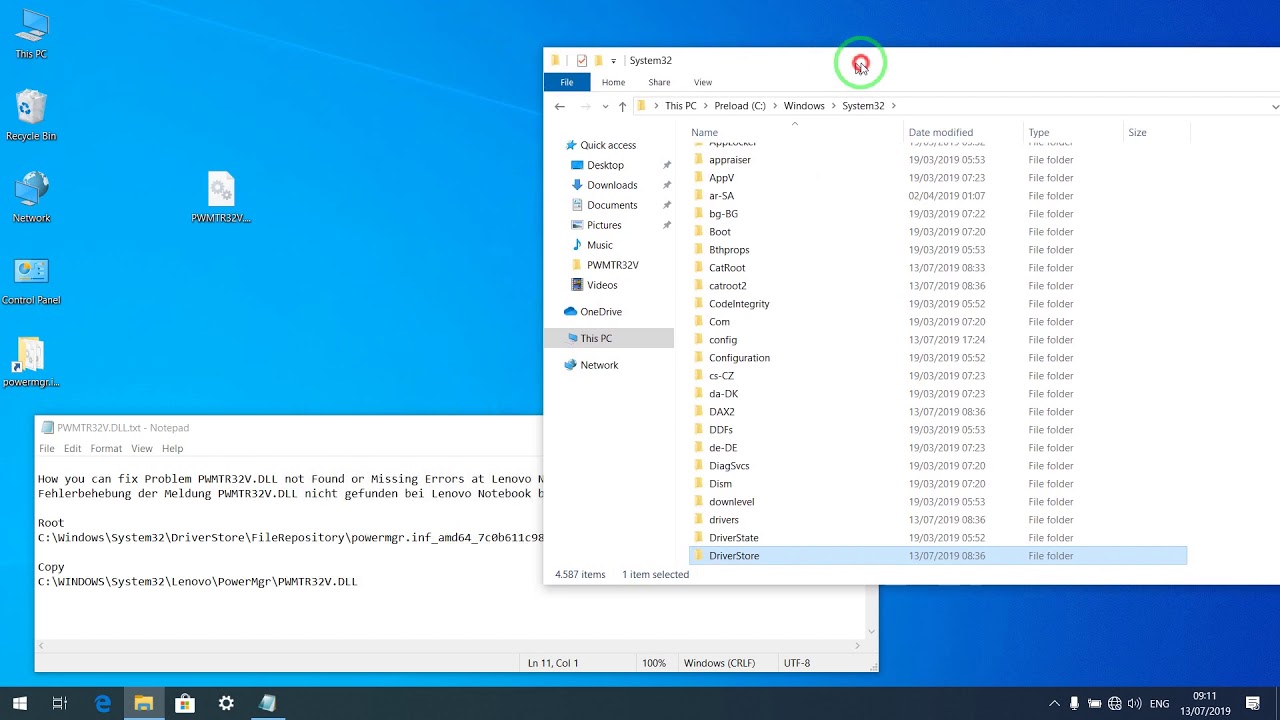Open Task View in the taskbar
The width and height of the screenshot is (1280, 720).
(60, 704)
